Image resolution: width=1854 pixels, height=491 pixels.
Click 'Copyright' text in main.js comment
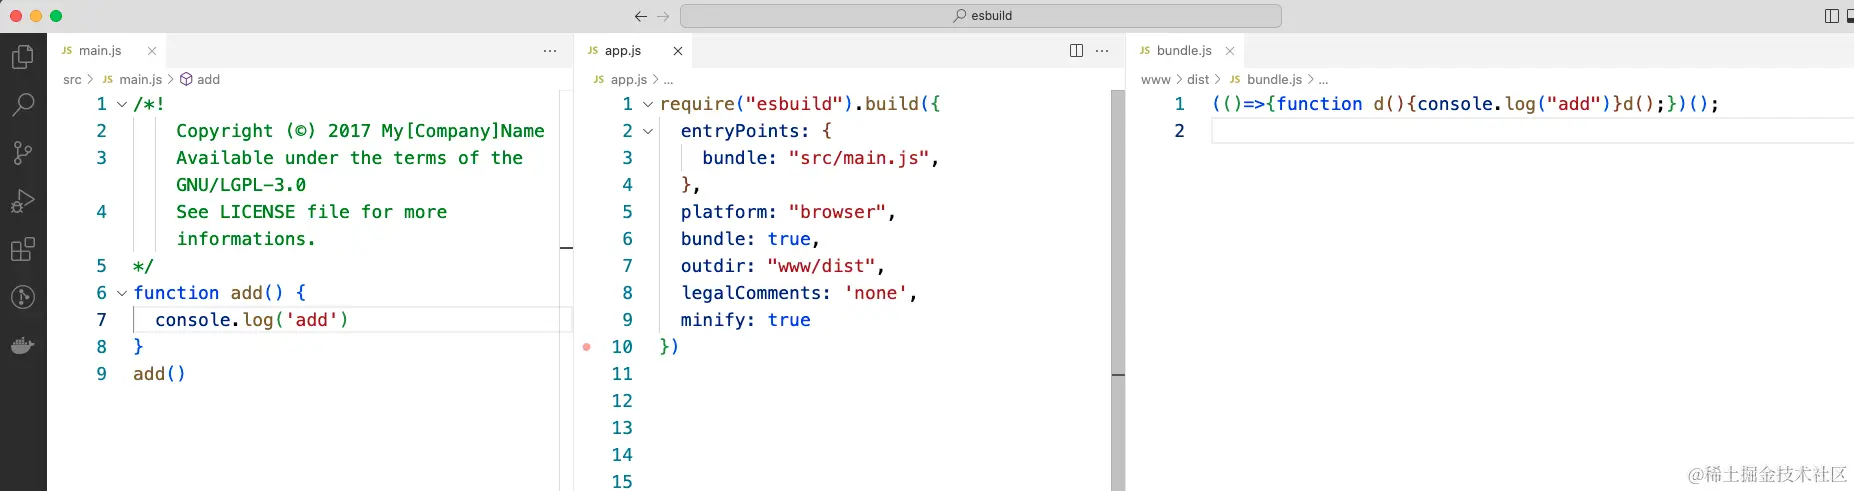pos(224,131)
